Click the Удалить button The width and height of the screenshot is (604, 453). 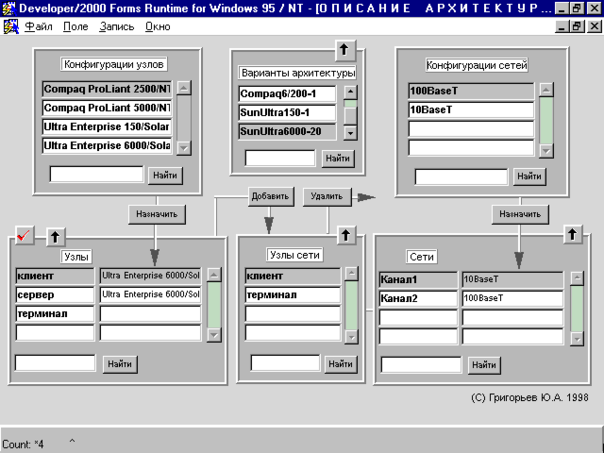(x=327, y=196)
